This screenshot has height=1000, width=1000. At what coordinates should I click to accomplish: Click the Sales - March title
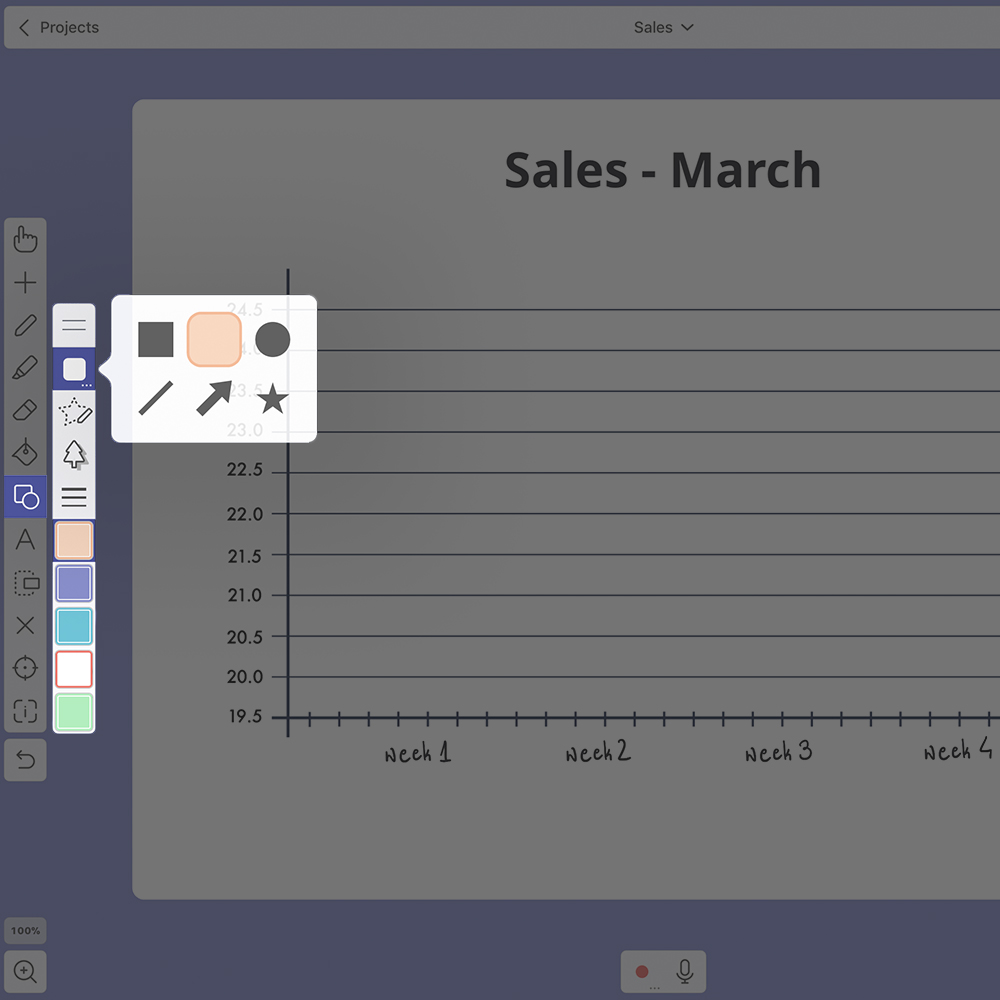(x=663, y=170)
